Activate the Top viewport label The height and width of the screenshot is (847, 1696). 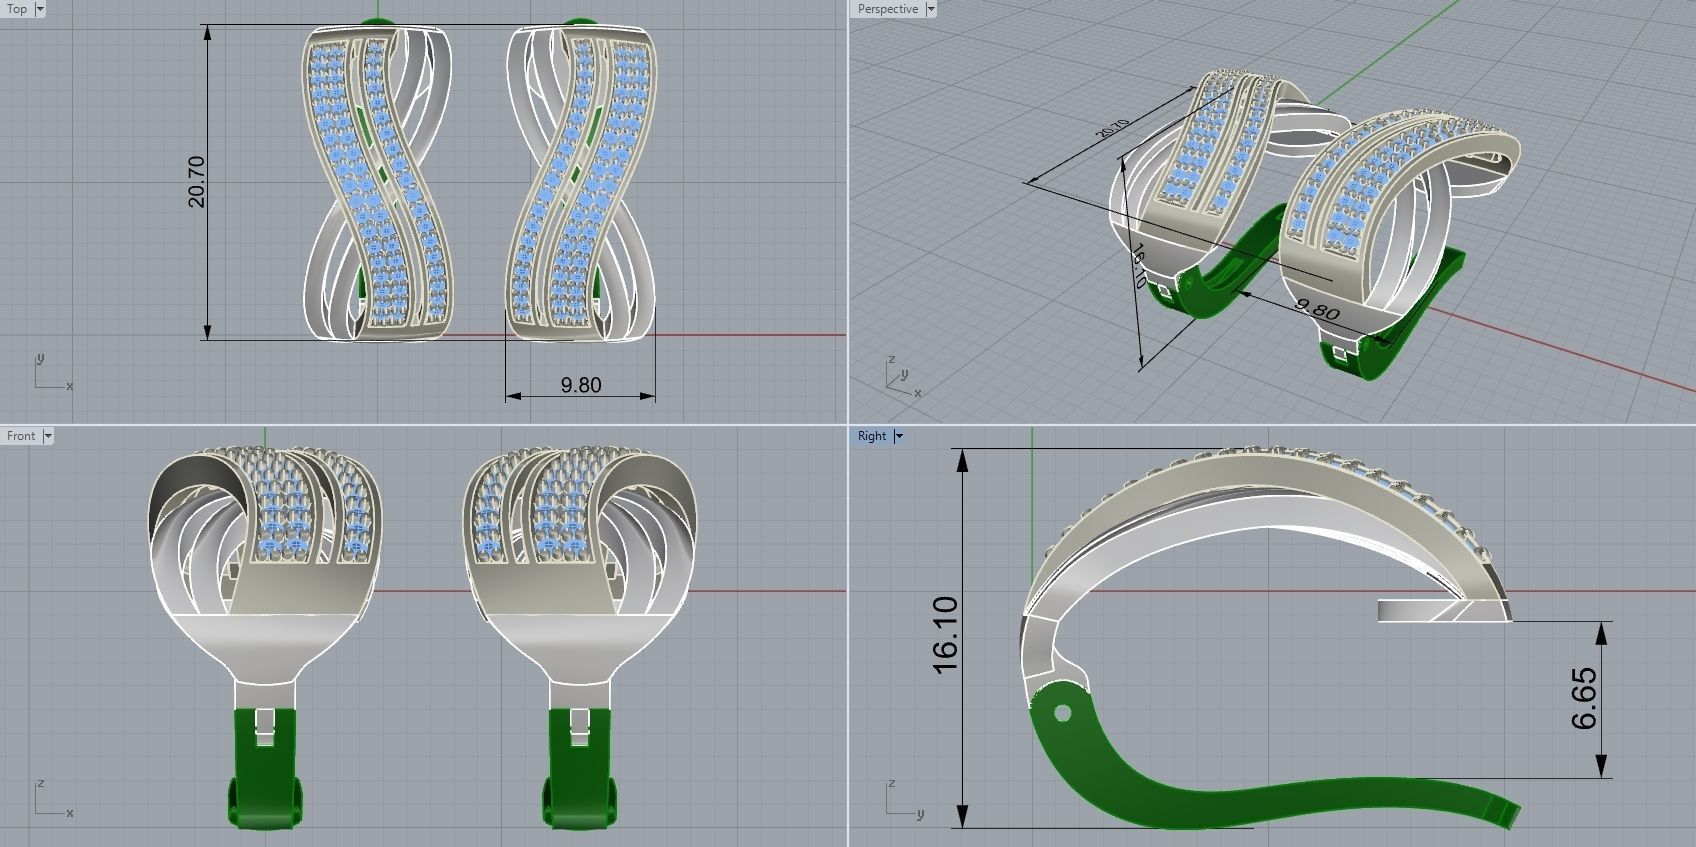coord(17,9)
